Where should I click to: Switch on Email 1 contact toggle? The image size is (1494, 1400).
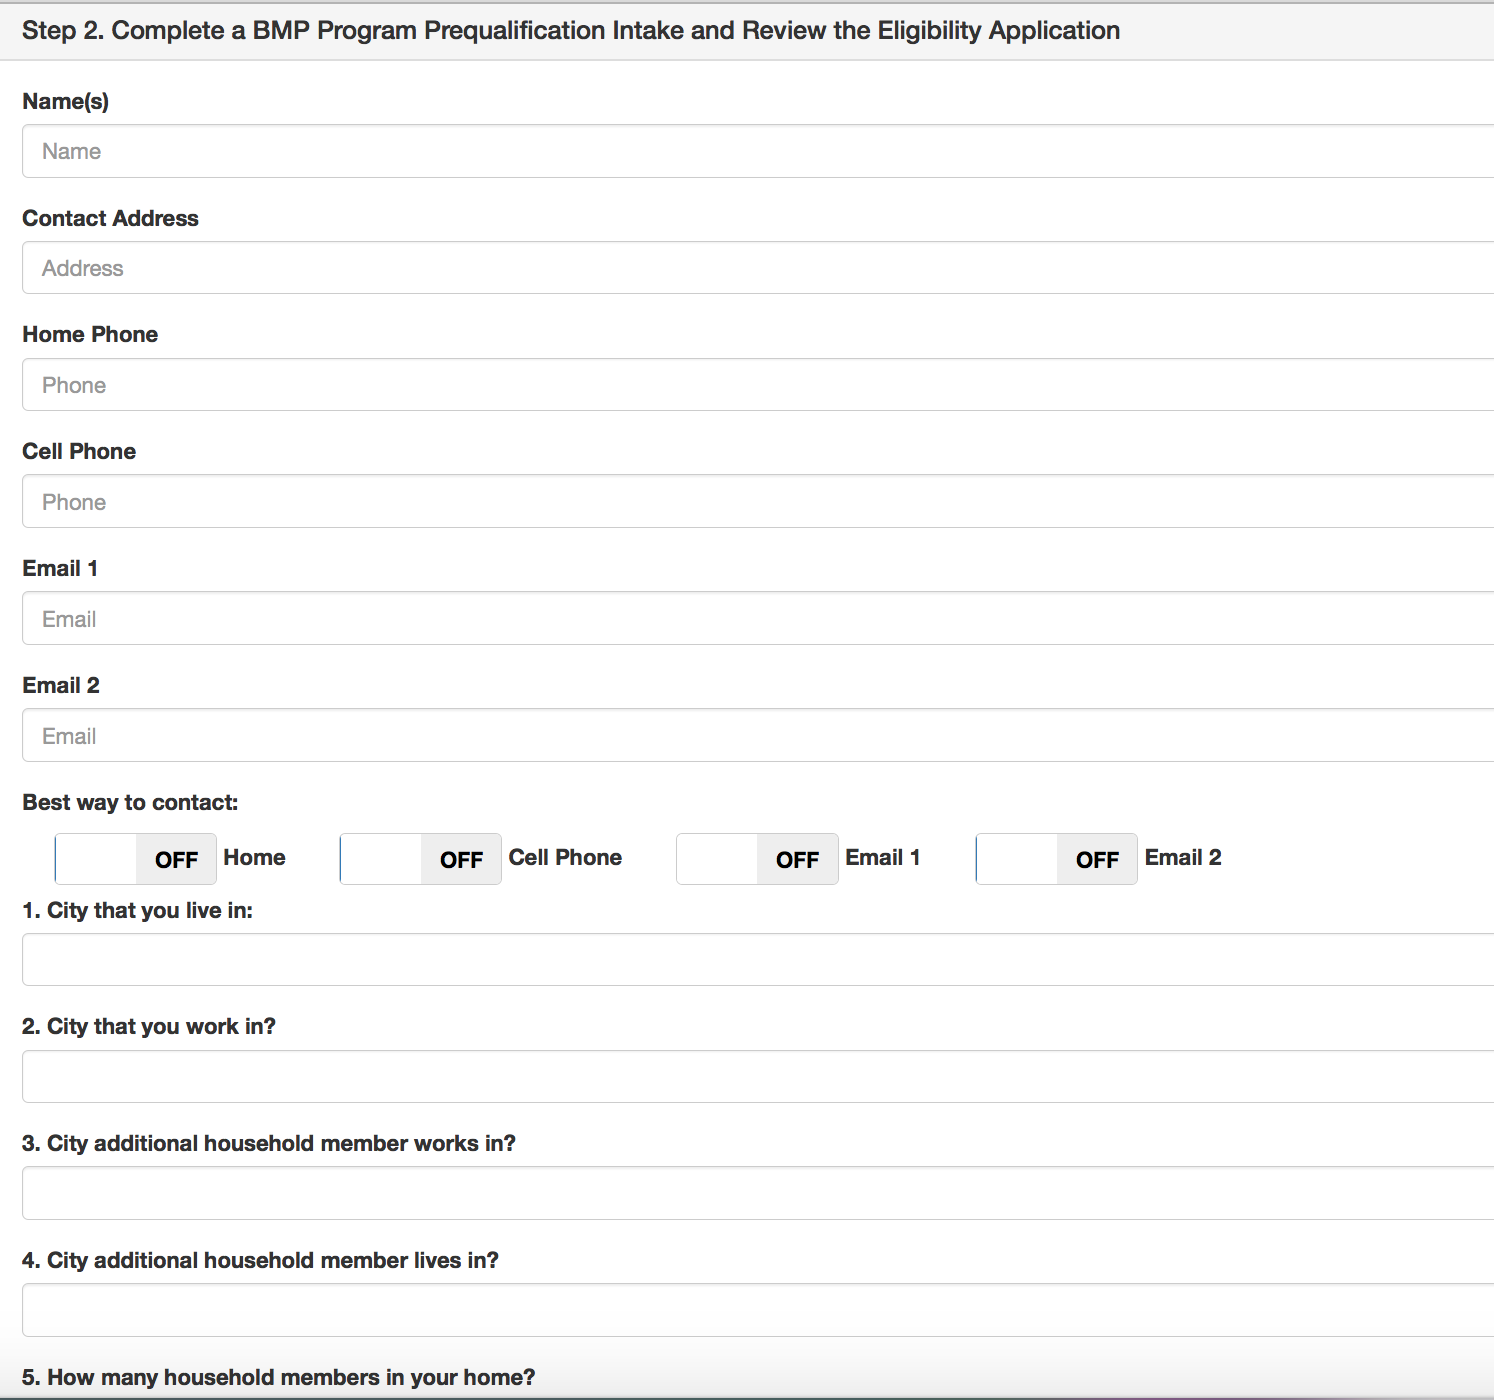[757, 859]
